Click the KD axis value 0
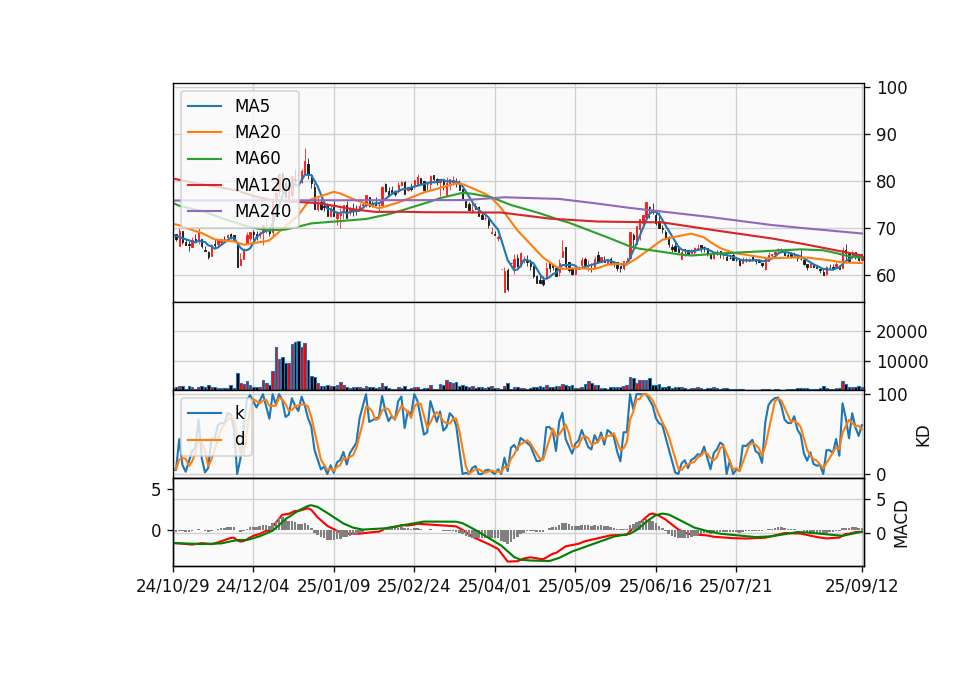This screenshot has width=960, height=690. click(x=882, y=475)
